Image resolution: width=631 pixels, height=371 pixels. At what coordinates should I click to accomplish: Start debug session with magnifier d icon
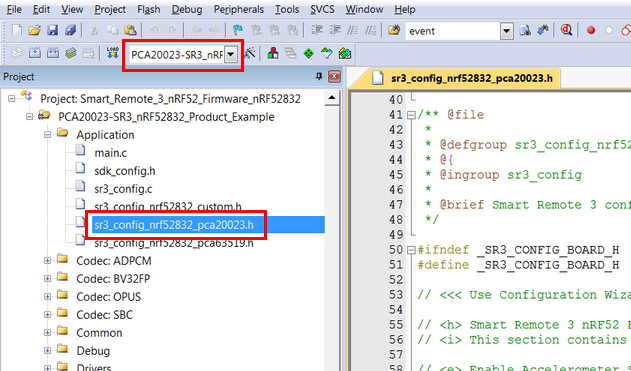point(566,30)
